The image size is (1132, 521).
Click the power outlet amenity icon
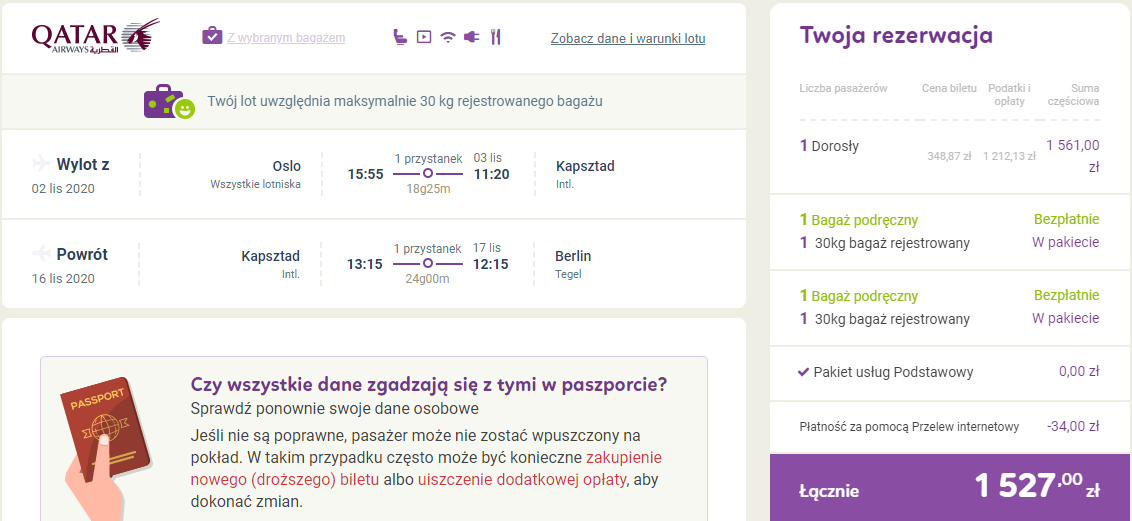pos(471,37)
